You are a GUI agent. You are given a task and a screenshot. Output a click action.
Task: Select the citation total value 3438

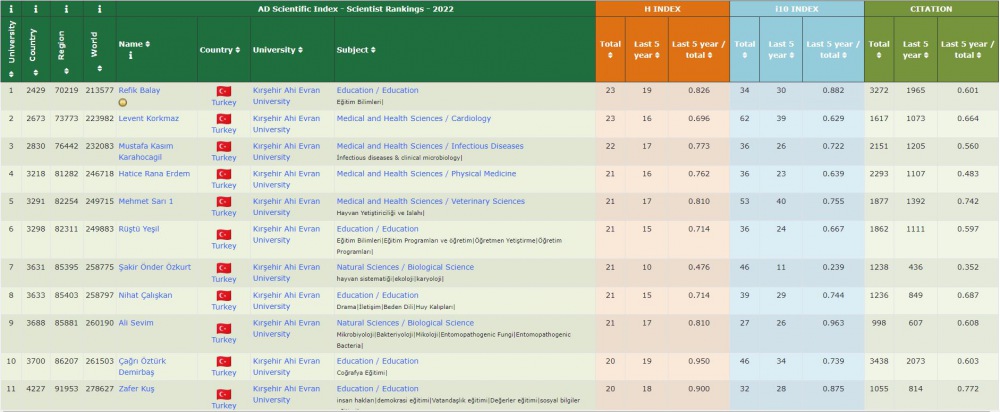point(879,361)
